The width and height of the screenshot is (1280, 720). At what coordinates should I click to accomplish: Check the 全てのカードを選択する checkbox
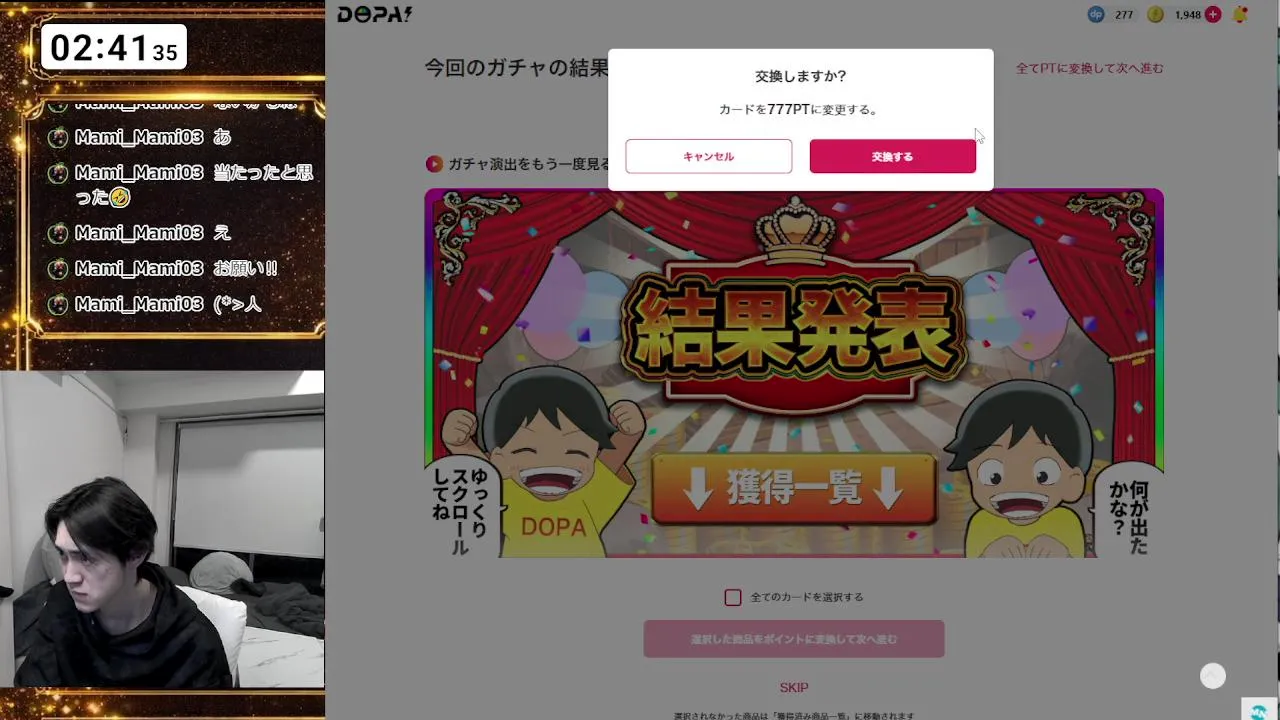[x=733, y=597]
